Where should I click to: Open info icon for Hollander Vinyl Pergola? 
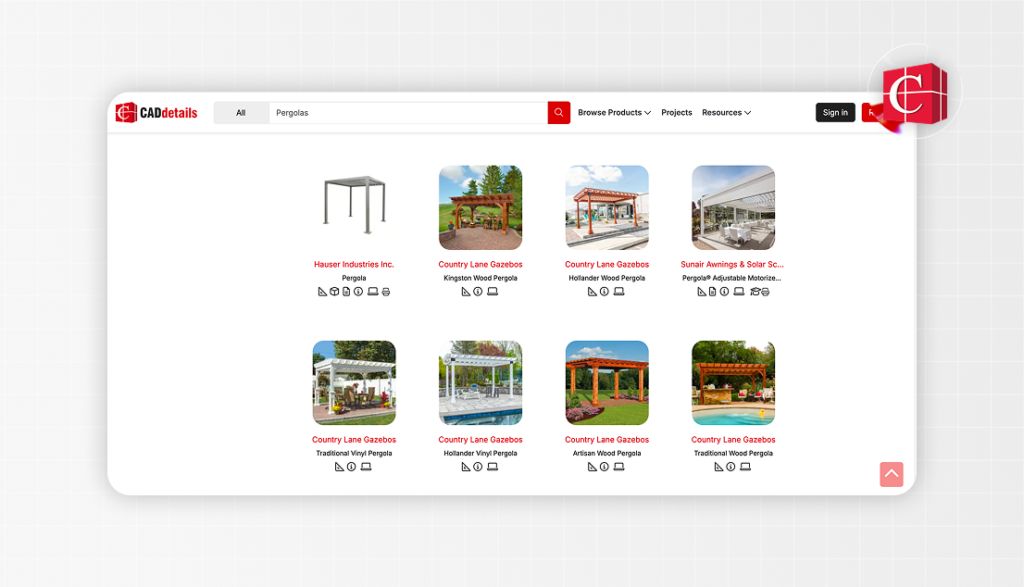coord(478,467)
